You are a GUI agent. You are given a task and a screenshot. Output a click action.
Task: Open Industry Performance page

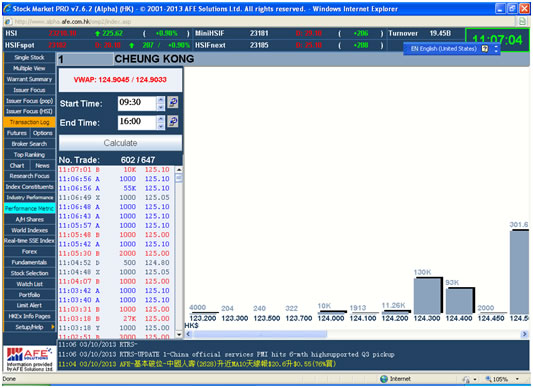pos(29,198)
